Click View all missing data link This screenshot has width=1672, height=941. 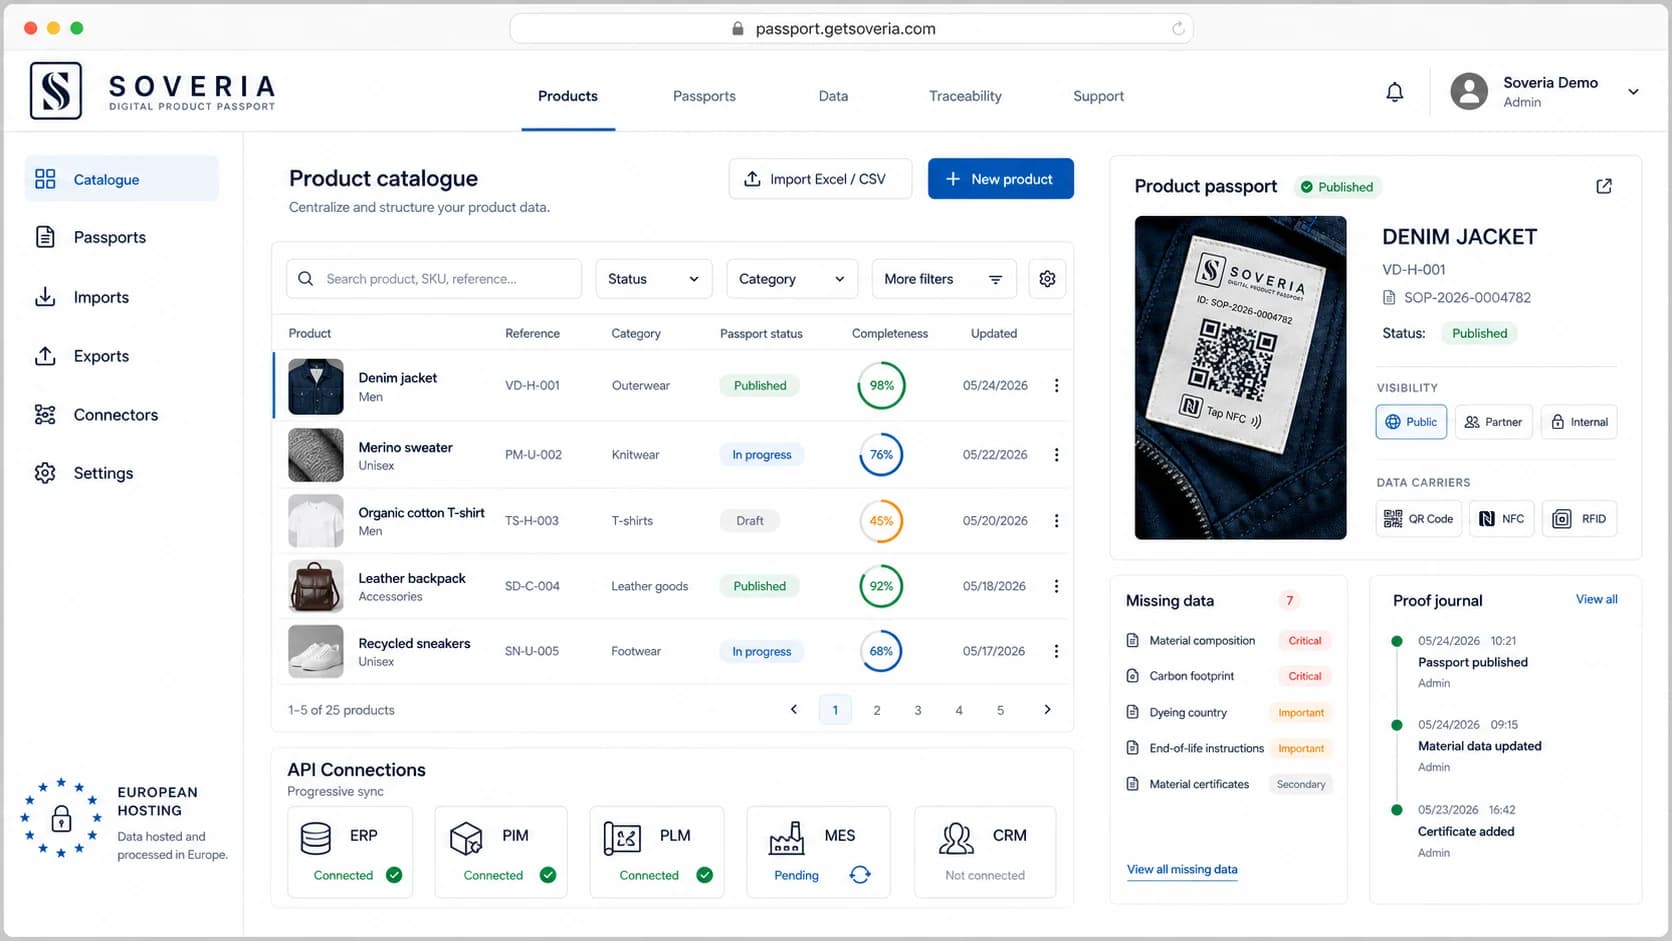(1182, 869)
